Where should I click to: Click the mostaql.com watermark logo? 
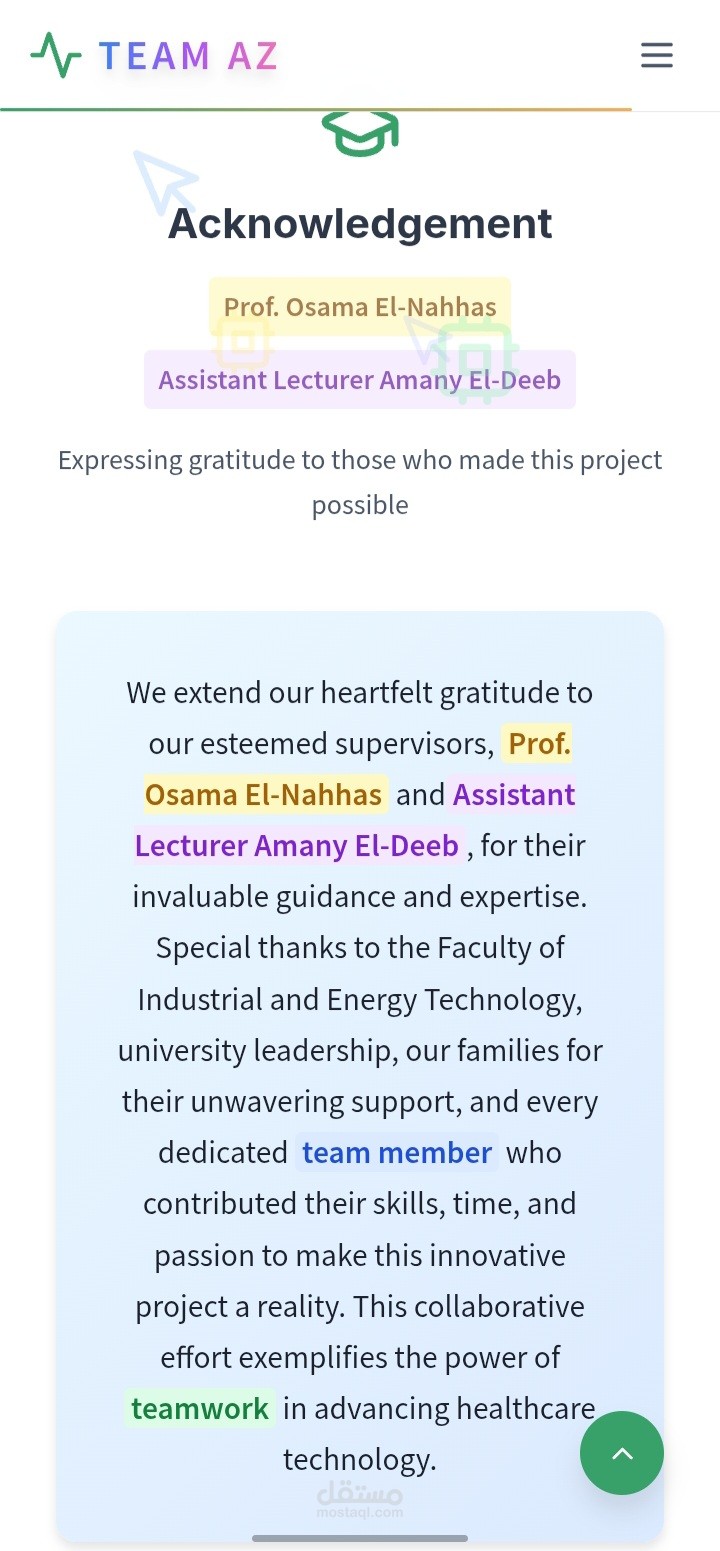click(x=360, y=1500)
